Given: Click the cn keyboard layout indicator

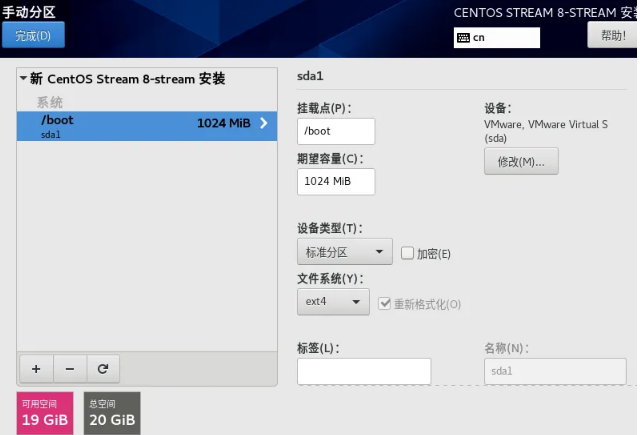Looking at the screenshot, I should pos(496,38).
